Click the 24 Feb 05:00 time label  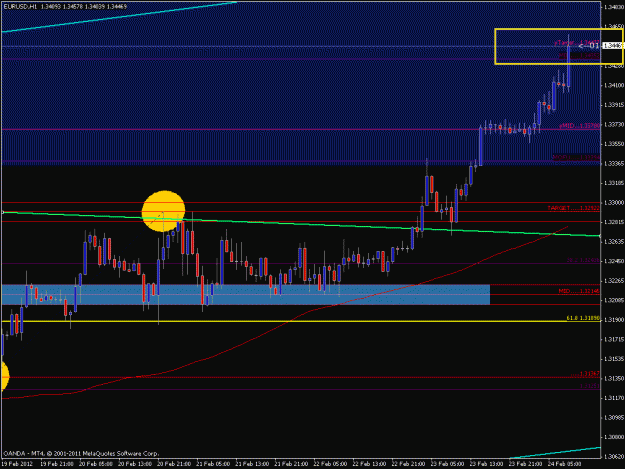565,464
